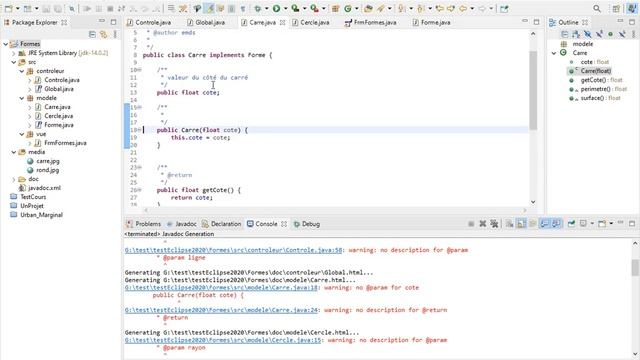Screen dimensions: 640x360
Task: Click the New Java Package icon
Action: (335, 9)
